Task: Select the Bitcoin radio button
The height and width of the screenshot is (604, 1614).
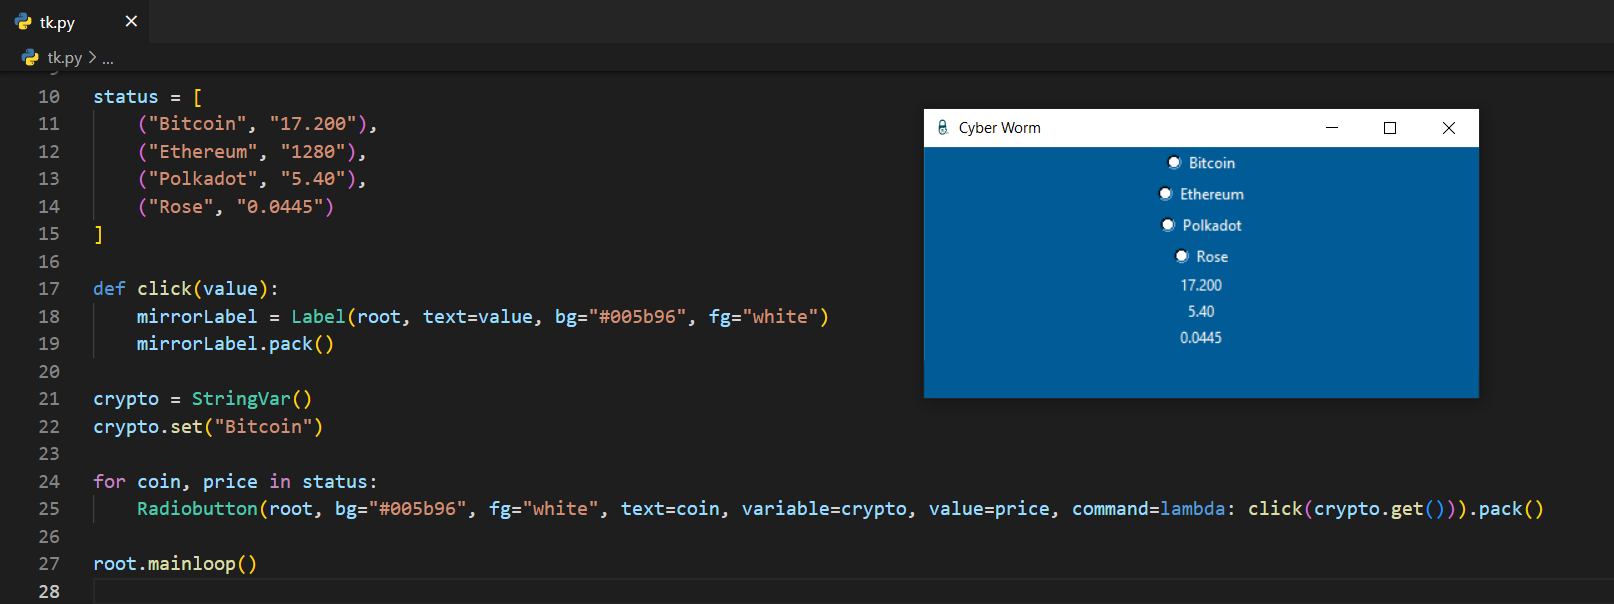Action: [1174, 163]
